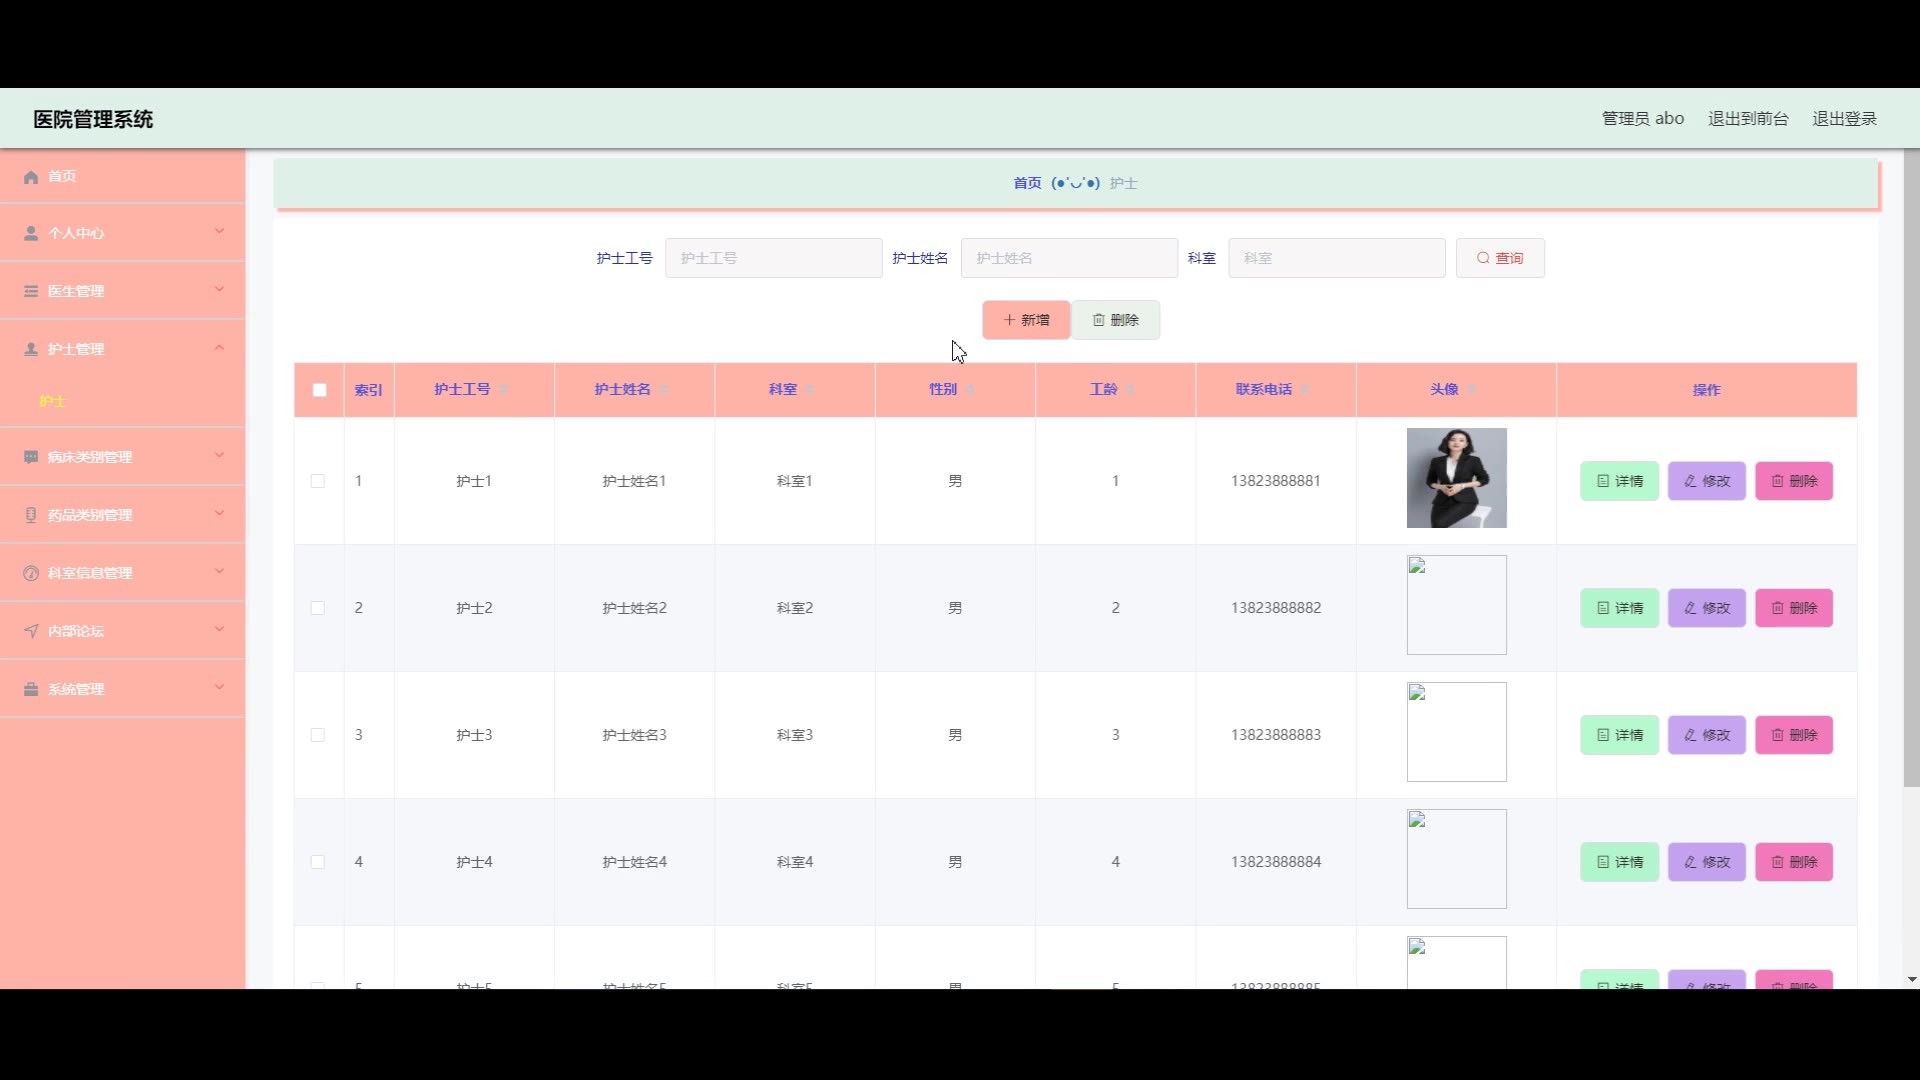Viewport: 1920px width, 1080px height.
Task: Click the 查询 search button
Action: [x=1500, y=258]
